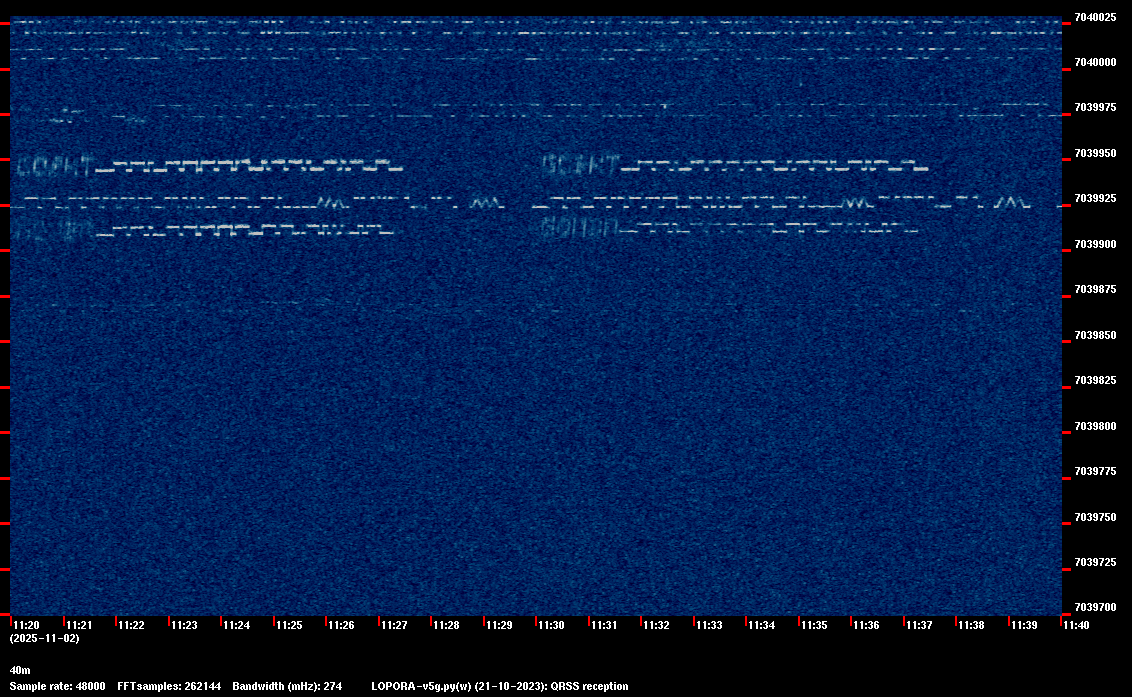Click the 11:36 time label
This screenshot has height=697, width=1132.
[x=867, y=625]
